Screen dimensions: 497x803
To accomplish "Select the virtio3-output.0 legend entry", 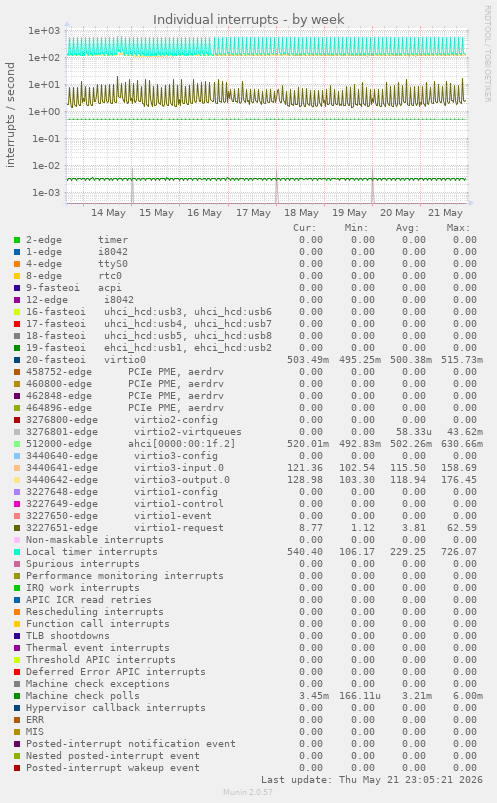I will [128, 480].
